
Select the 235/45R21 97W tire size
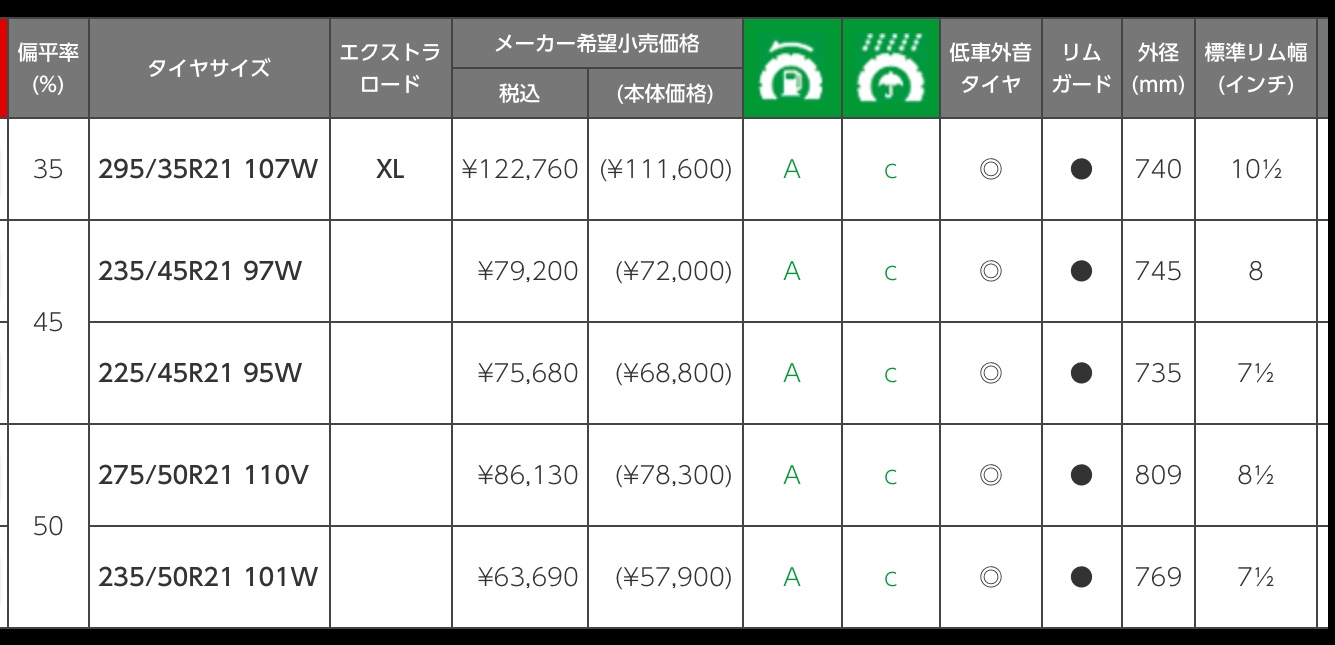coord(200,272)
